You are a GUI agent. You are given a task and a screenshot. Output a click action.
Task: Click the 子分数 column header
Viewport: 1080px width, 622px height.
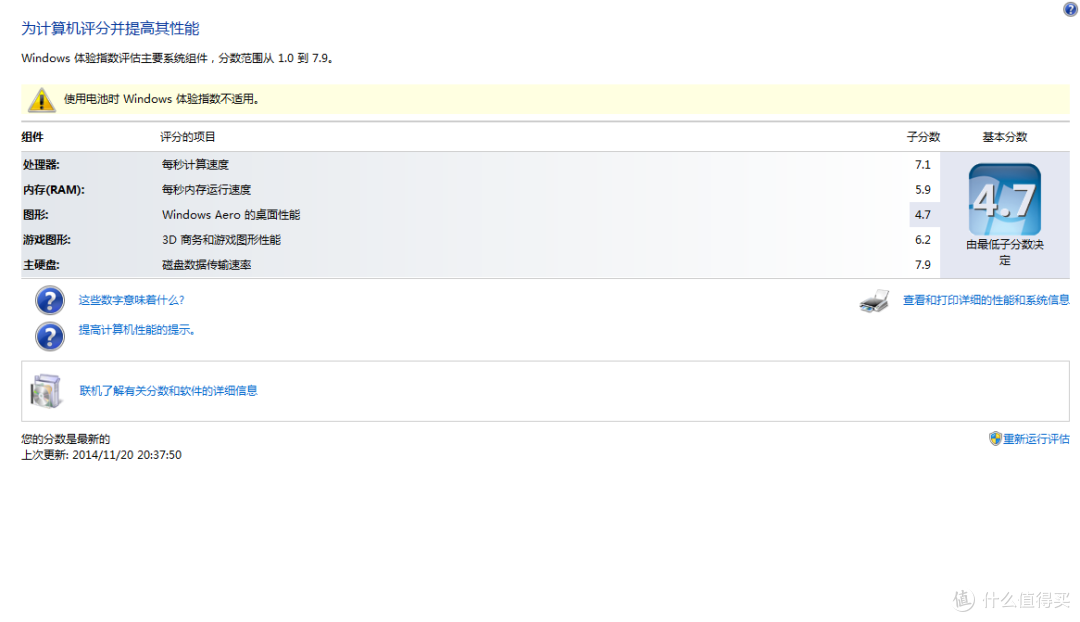923,137
